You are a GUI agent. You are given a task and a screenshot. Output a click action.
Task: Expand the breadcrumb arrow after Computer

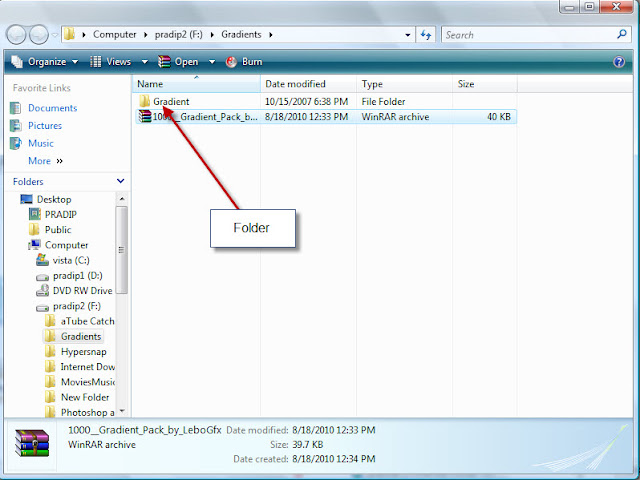[145, 35]
